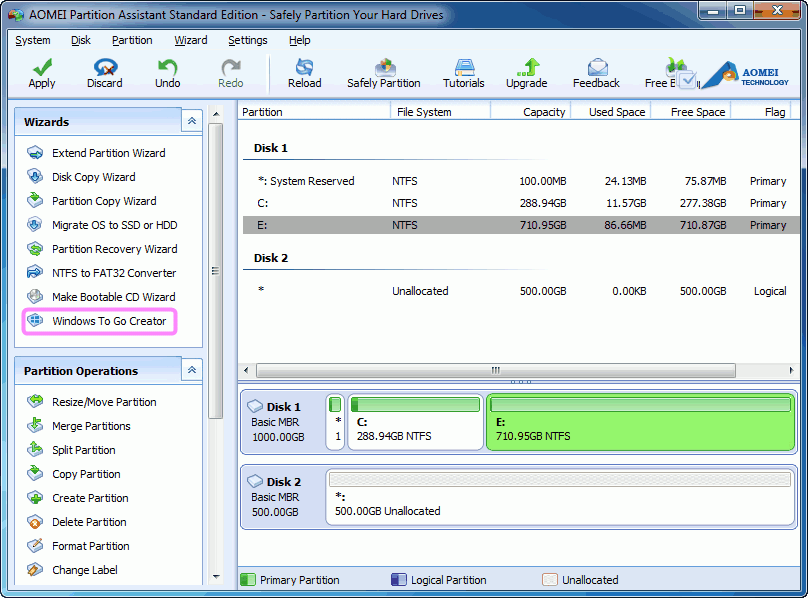Choose Format Partition operation
Image resolution: width=808 pixels, height=598 pixels.
pyautogui.click(x=78, y=546)
